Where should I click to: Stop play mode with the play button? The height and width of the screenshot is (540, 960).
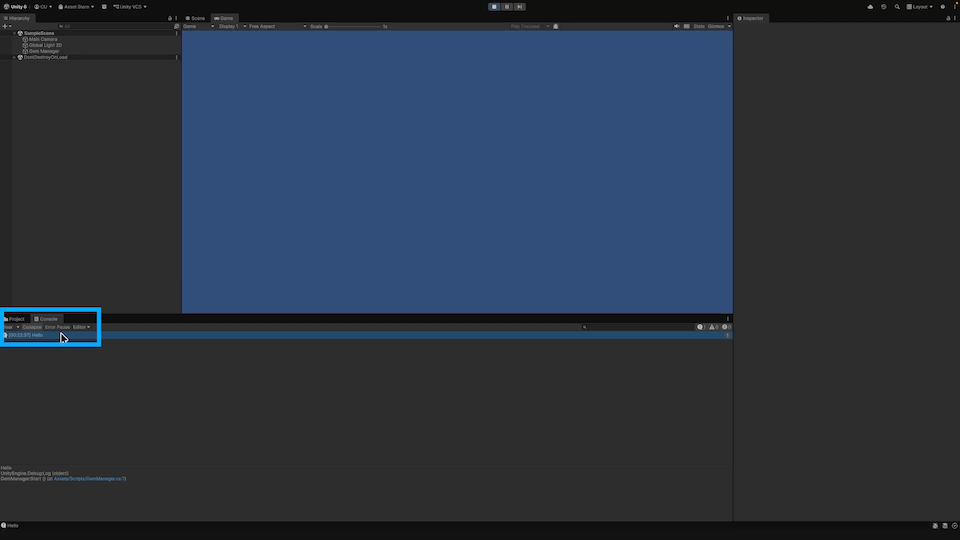click(494, 7)
